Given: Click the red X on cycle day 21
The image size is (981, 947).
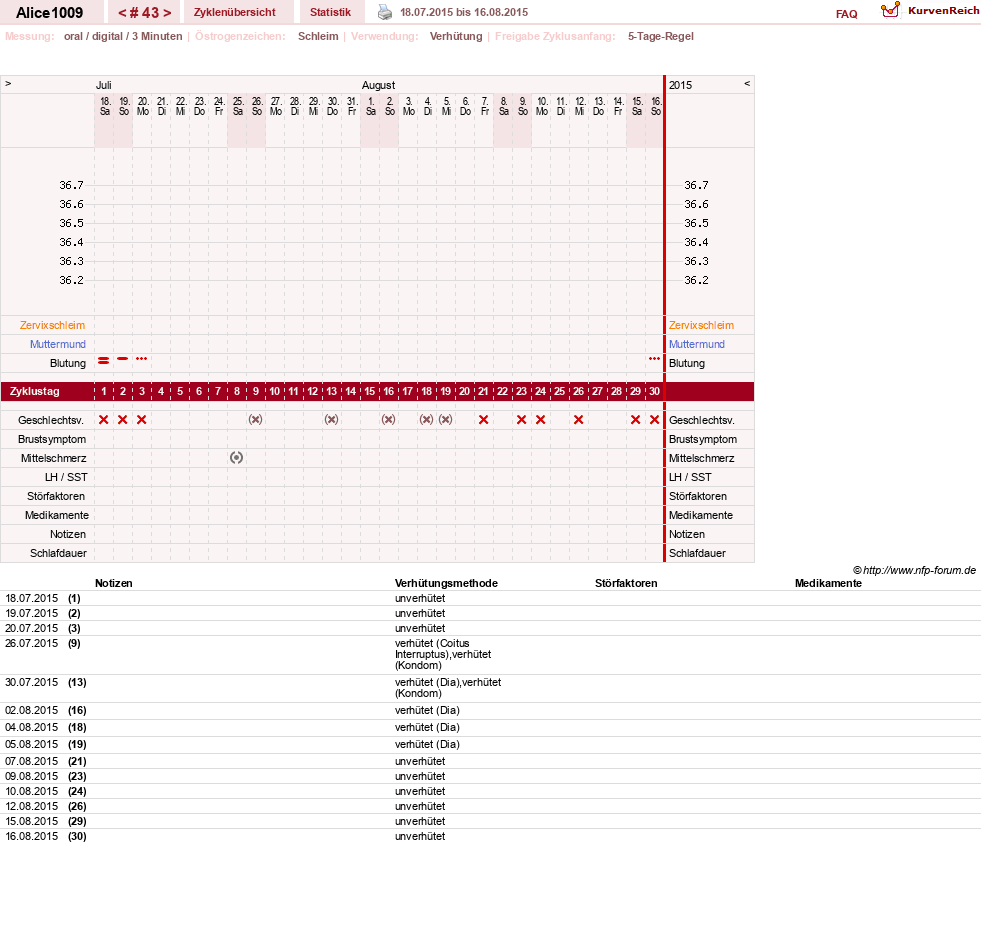Looking at the screenshot, I should pos(483,420).
